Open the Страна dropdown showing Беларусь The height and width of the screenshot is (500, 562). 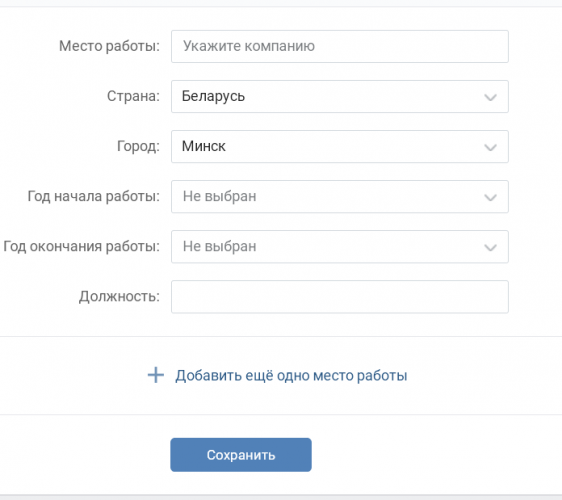[x=340, y=96]
